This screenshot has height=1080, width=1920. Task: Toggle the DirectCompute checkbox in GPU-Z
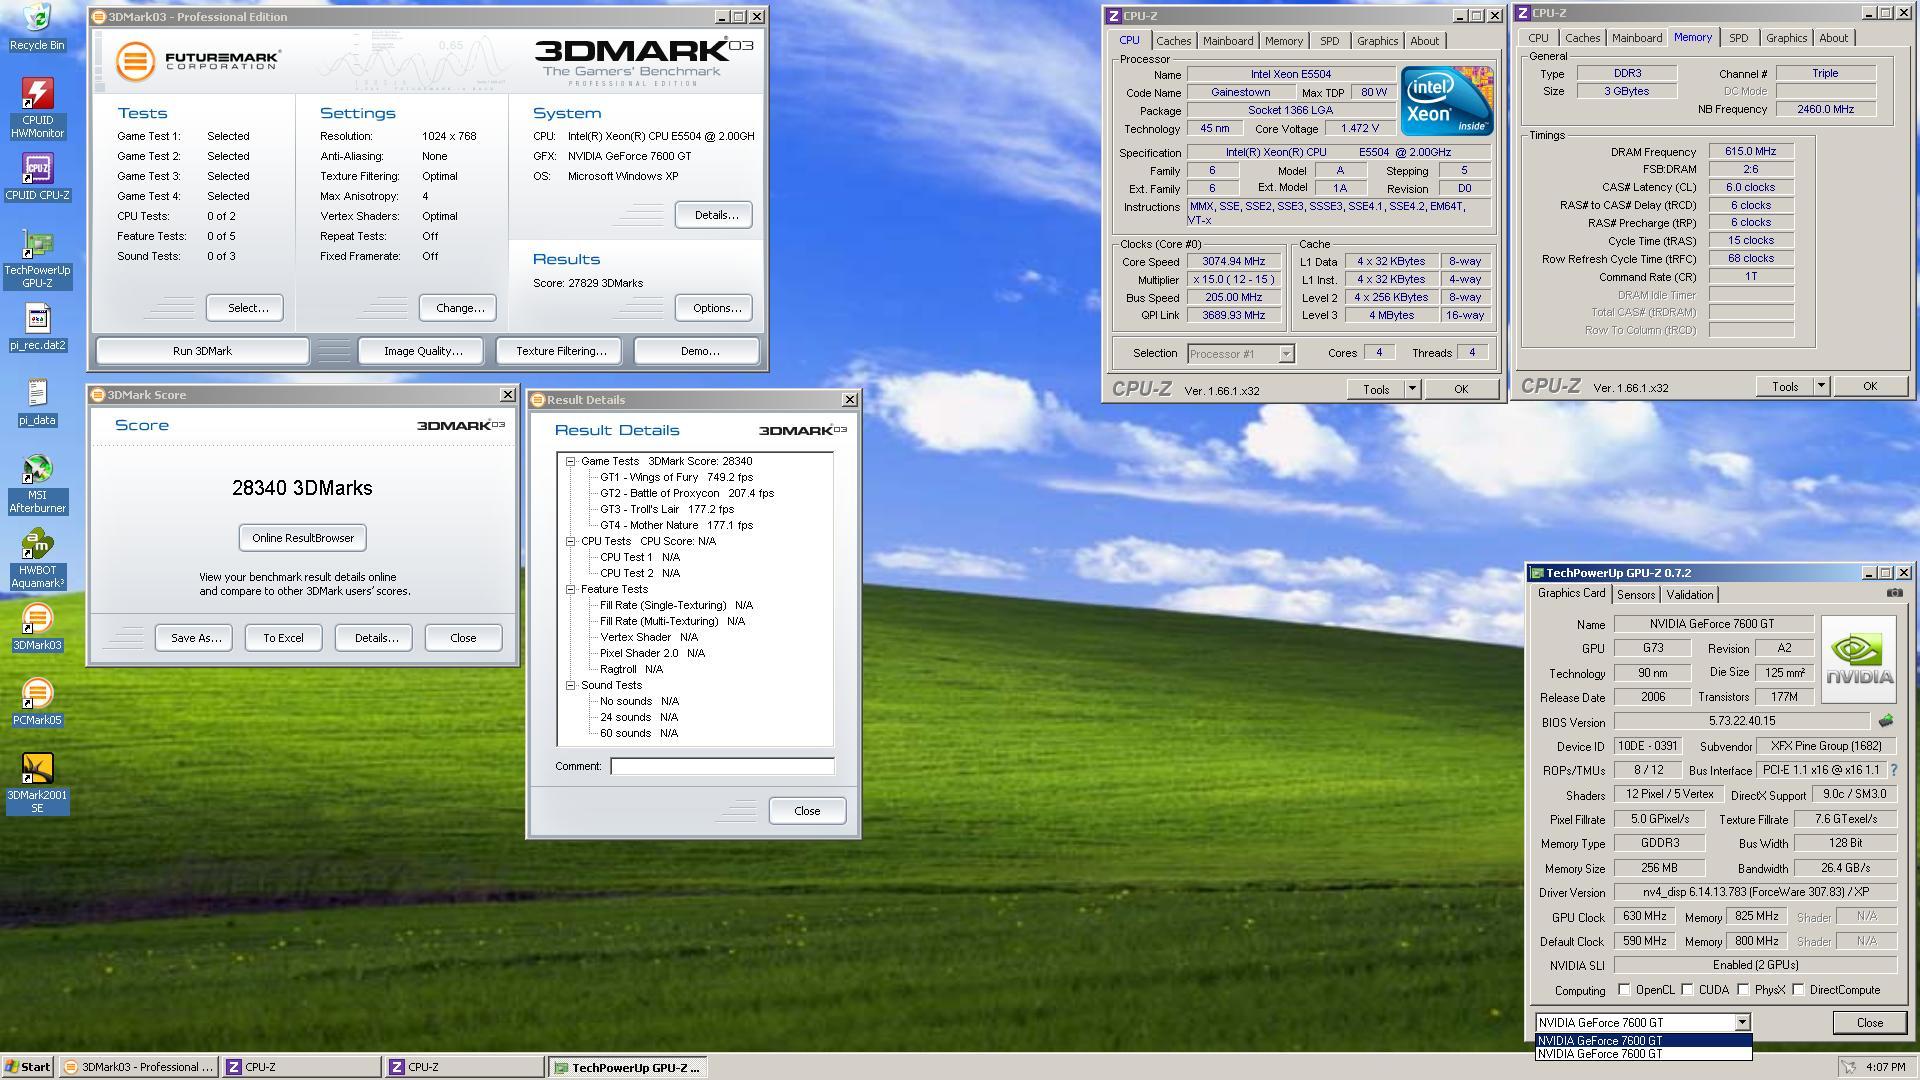point(1798,990)
